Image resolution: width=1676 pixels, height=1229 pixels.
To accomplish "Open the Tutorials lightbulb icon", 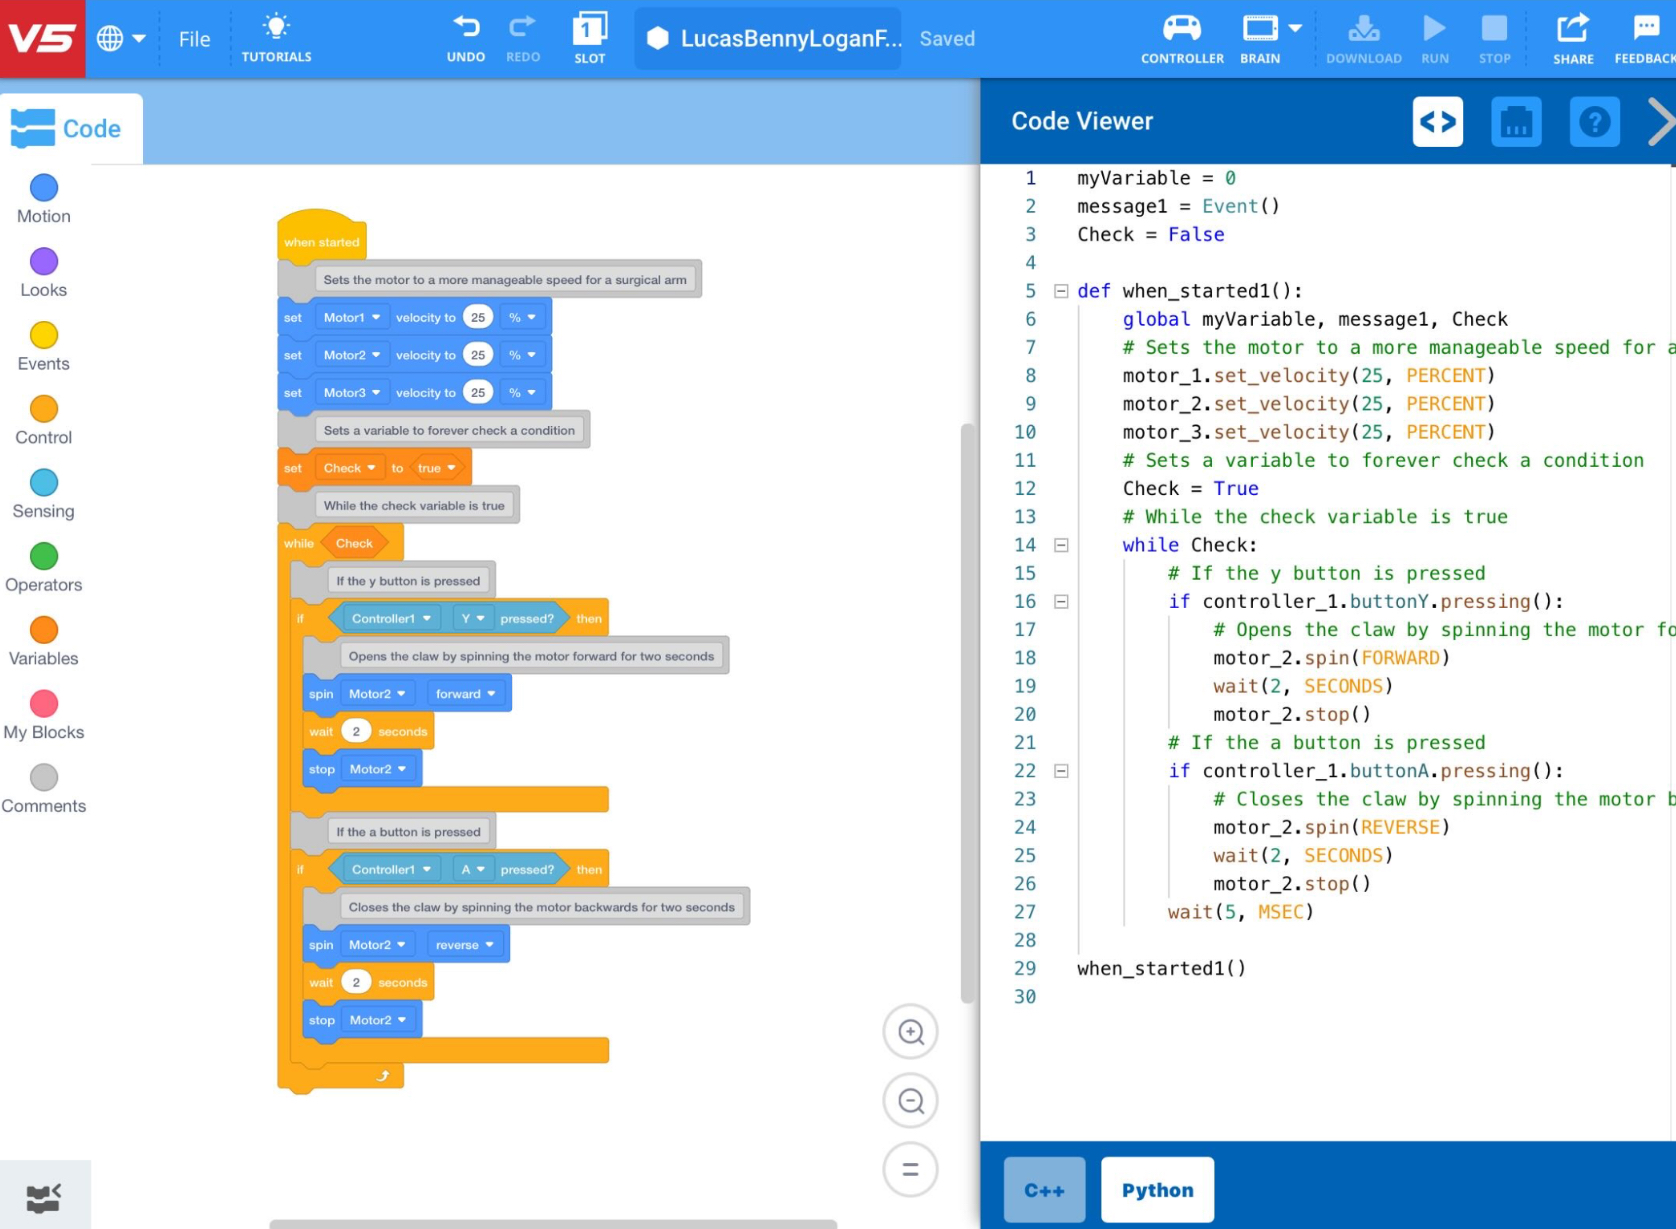I will pyautogui.click(x=276, y=27).
